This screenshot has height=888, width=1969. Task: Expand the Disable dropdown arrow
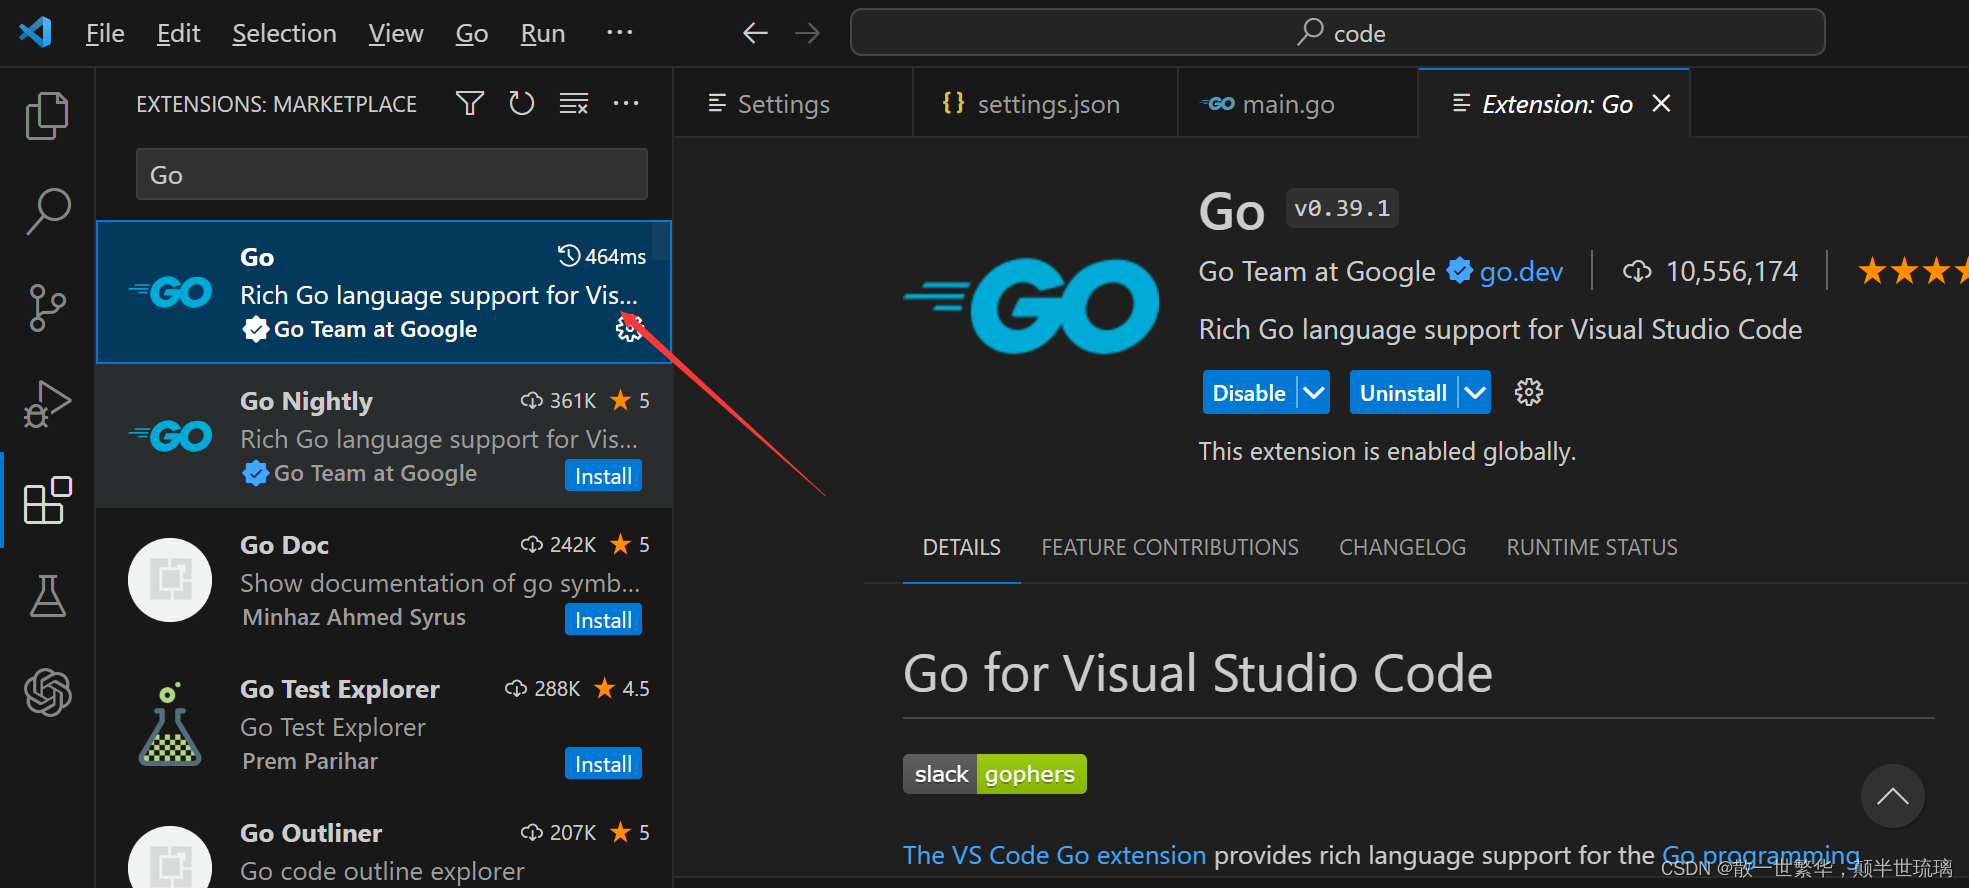tap(1314, 392)
